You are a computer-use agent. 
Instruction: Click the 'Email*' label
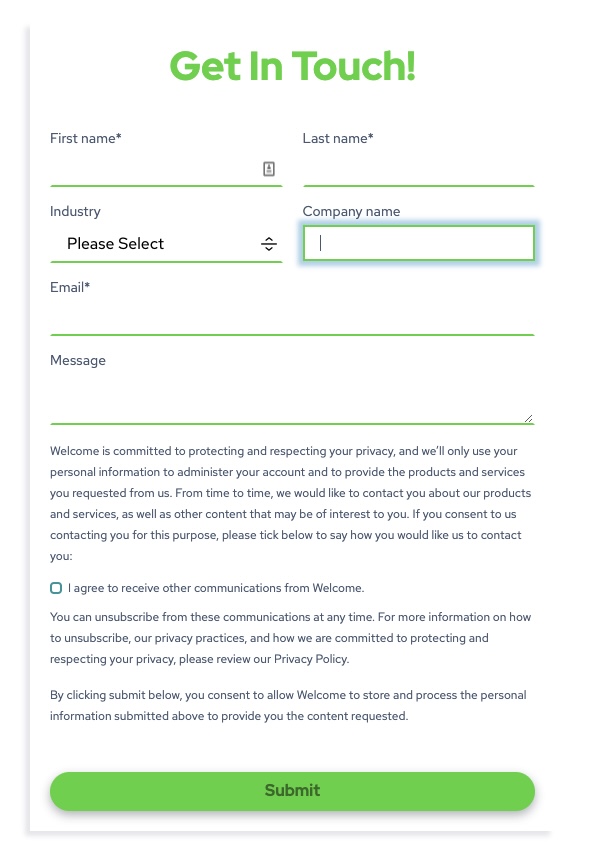point(70,287)
